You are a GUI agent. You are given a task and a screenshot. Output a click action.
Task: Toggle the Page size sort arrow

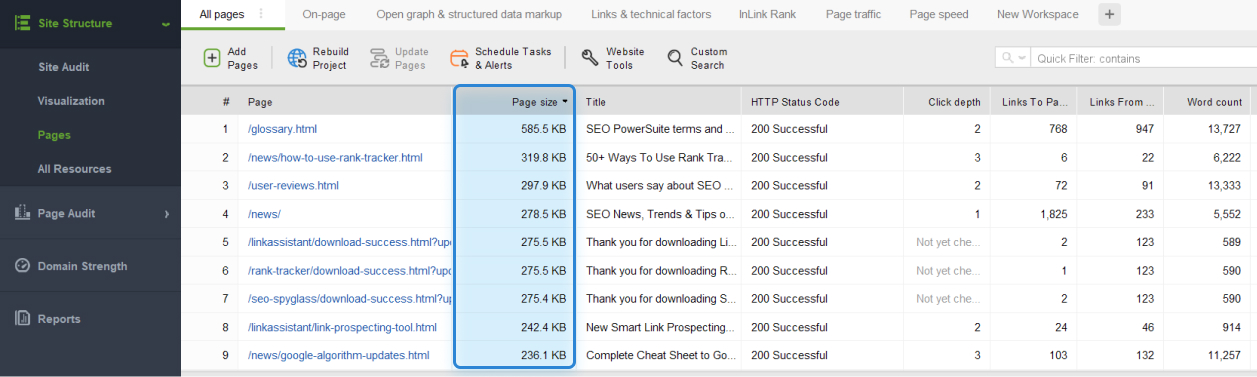point(565,102)
